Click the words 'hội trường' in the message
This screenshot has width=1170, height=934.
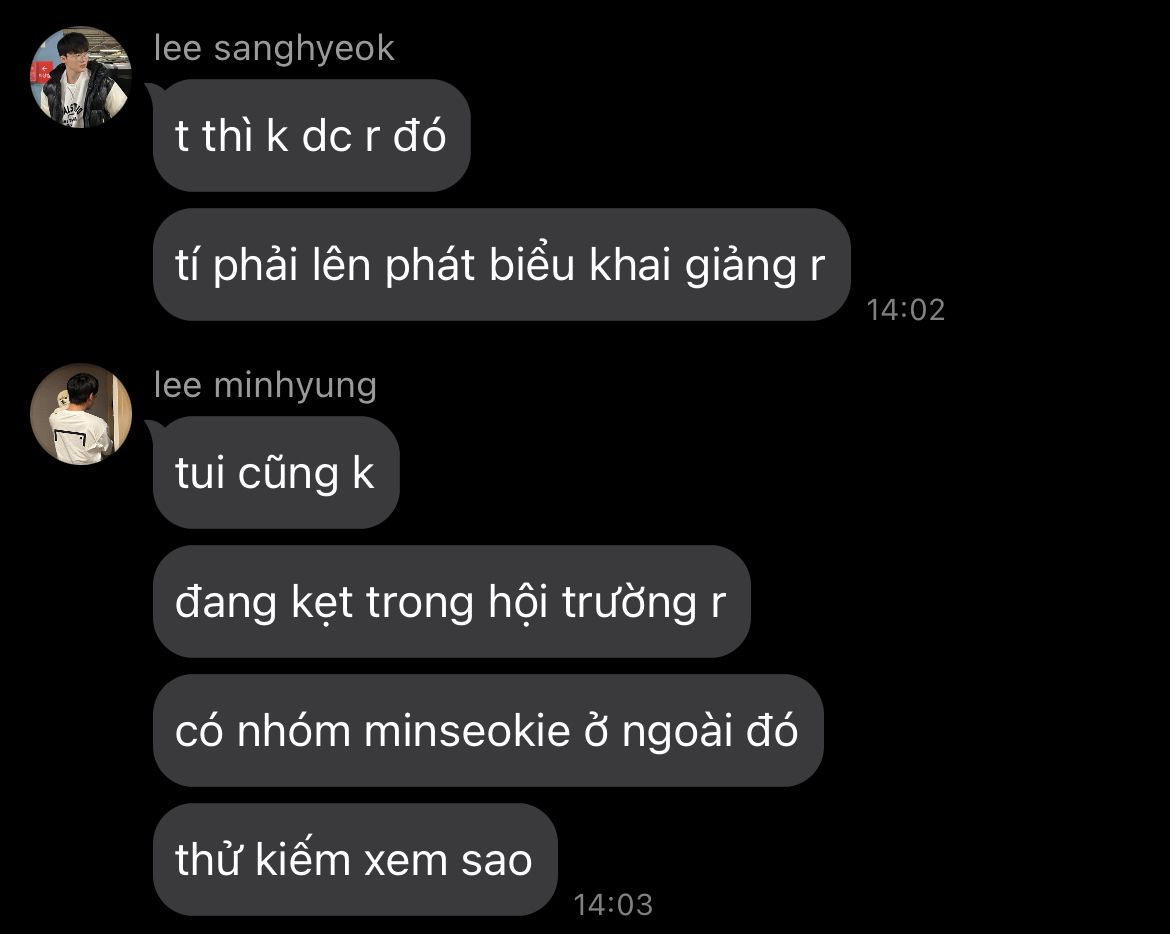click(592, 603)
